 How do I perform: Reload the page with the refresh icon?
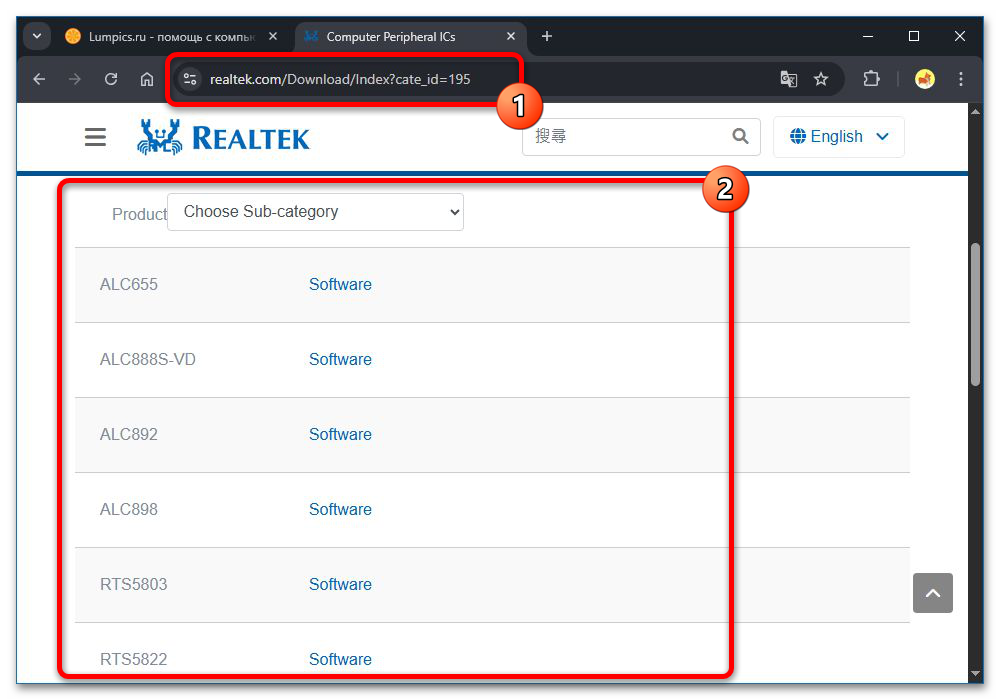(x=111, y=79)
